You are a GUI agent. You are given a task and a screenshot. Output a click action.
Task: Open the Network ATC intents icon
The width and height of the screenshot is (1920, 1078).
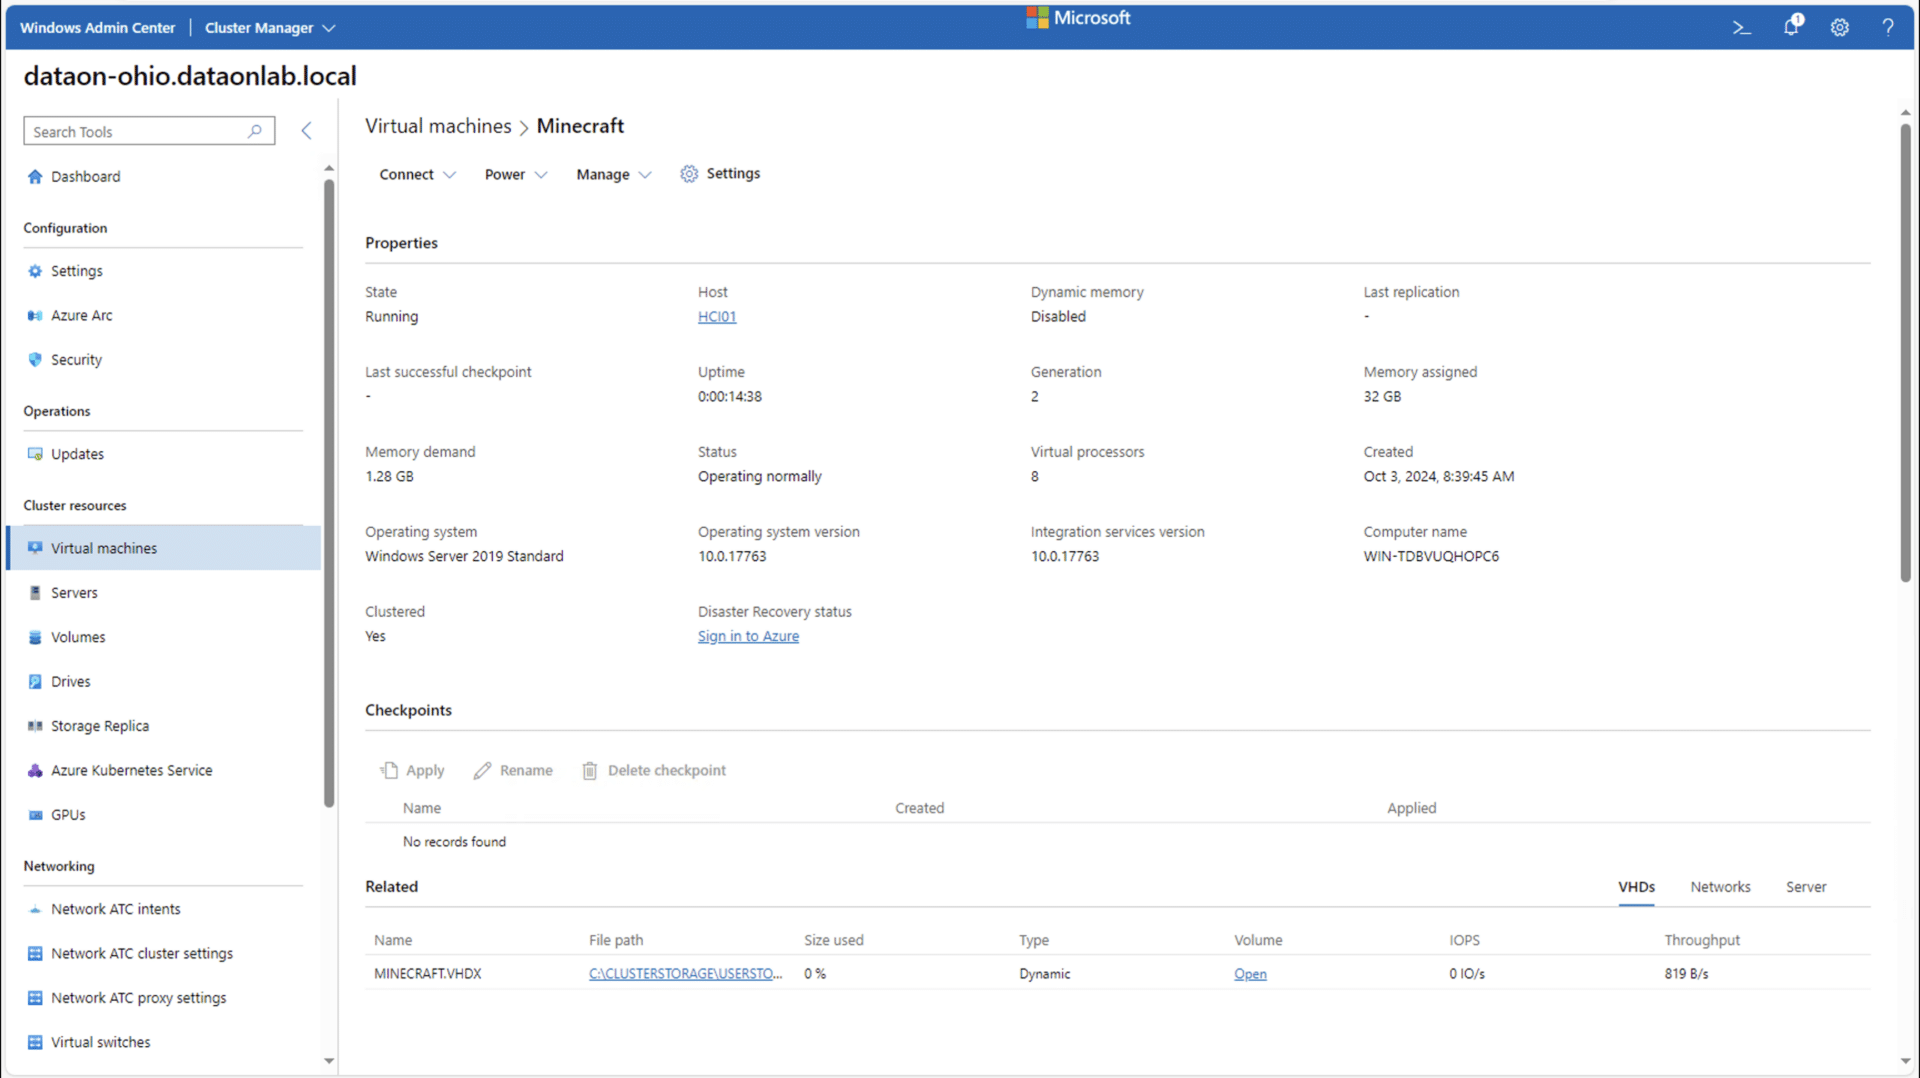click(35, 909)
